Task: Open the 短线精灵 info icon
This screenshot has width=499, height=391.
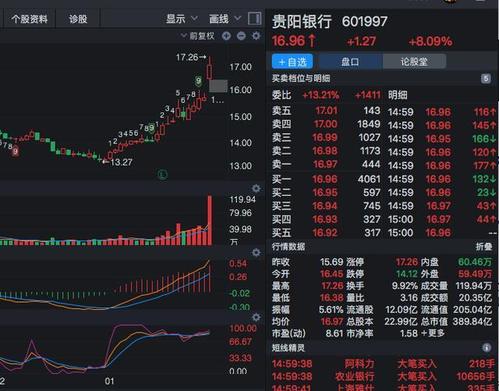Action: [x=486, y=348]
